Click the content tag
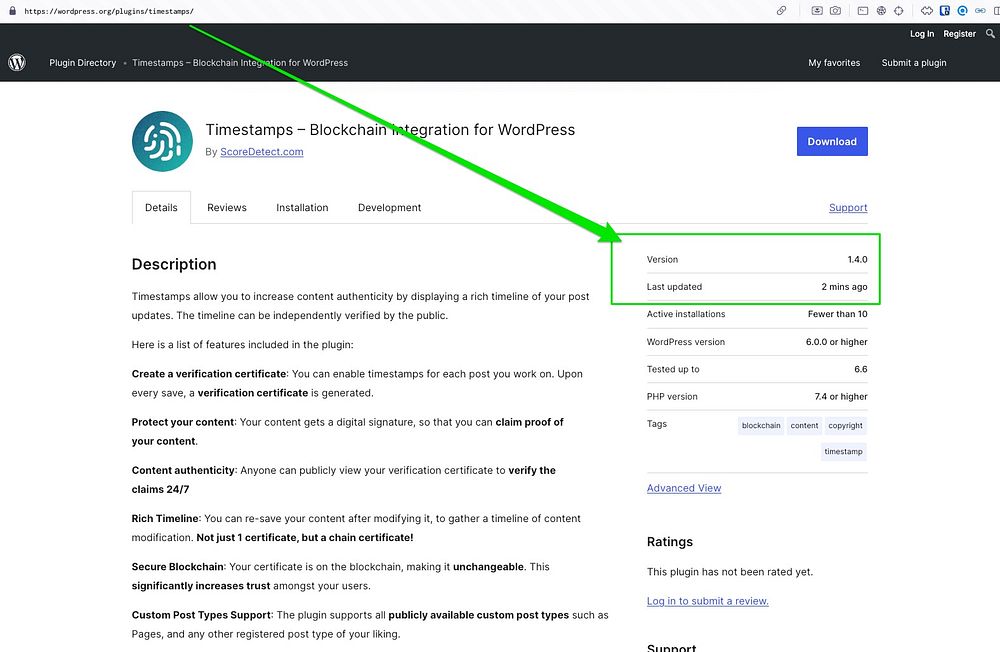This screenshot has width=1000, height=652. (804, 426)
